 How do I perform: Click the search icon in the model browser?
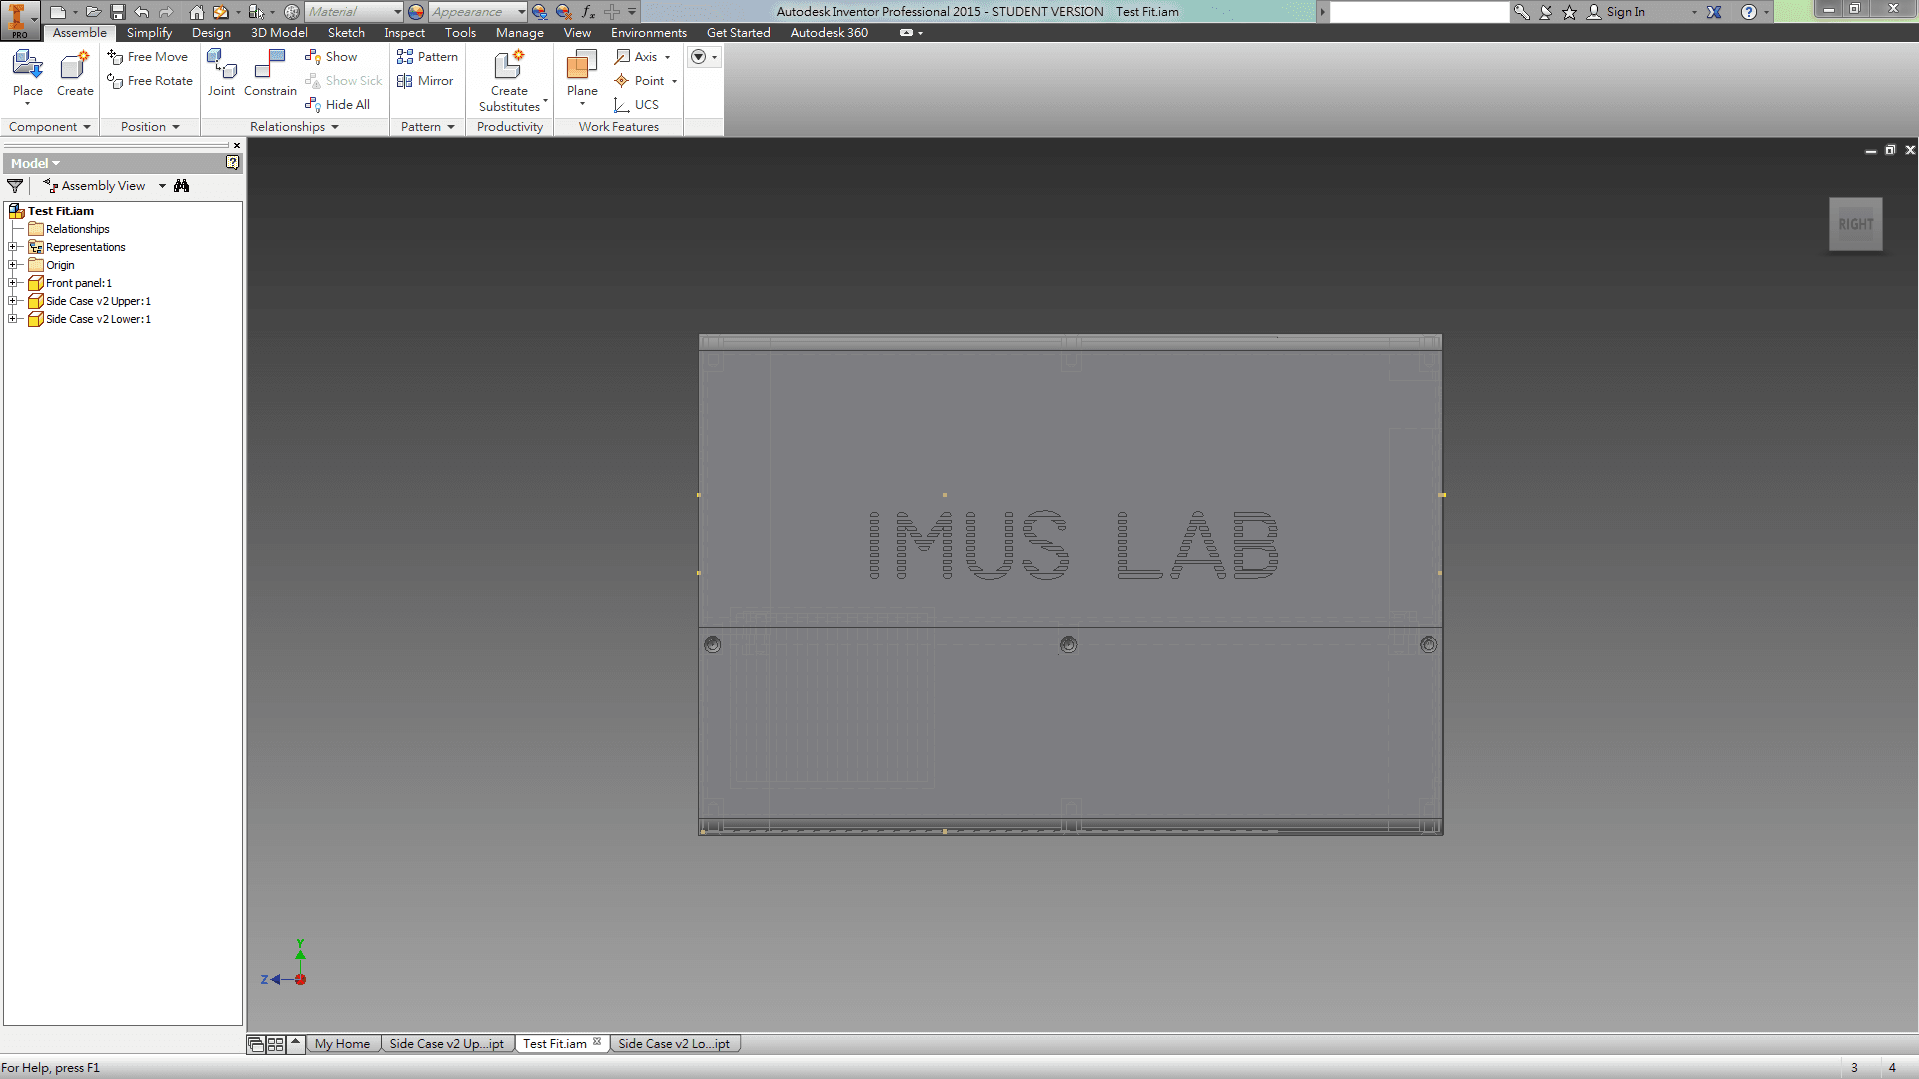coord(182,185)
